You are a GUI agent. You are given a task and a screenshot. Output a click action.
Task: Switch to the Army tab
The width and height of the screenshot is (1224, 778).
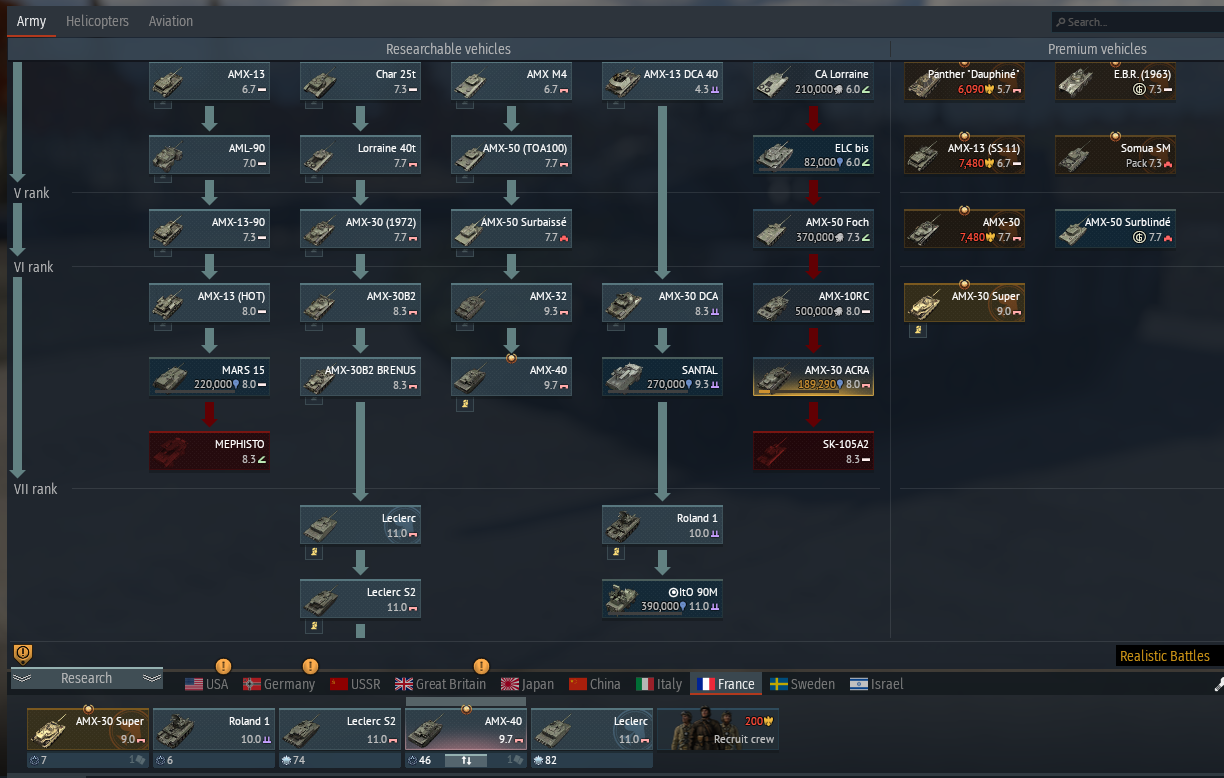tap(31, 21)
